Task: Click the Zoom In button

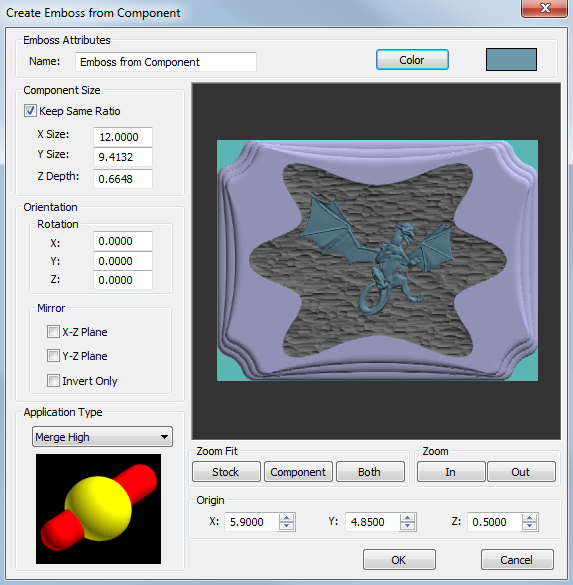Action: (451, 472)
